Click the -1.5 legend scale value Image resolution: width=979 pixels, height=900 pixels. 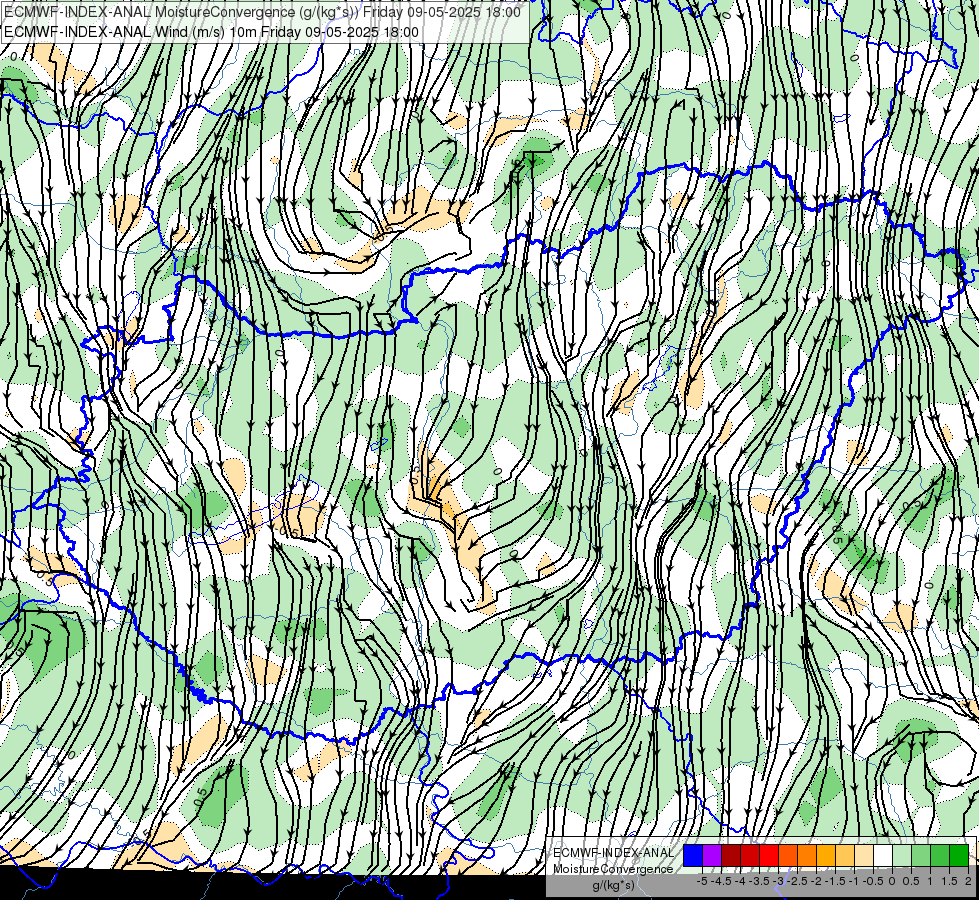(835, 881)
